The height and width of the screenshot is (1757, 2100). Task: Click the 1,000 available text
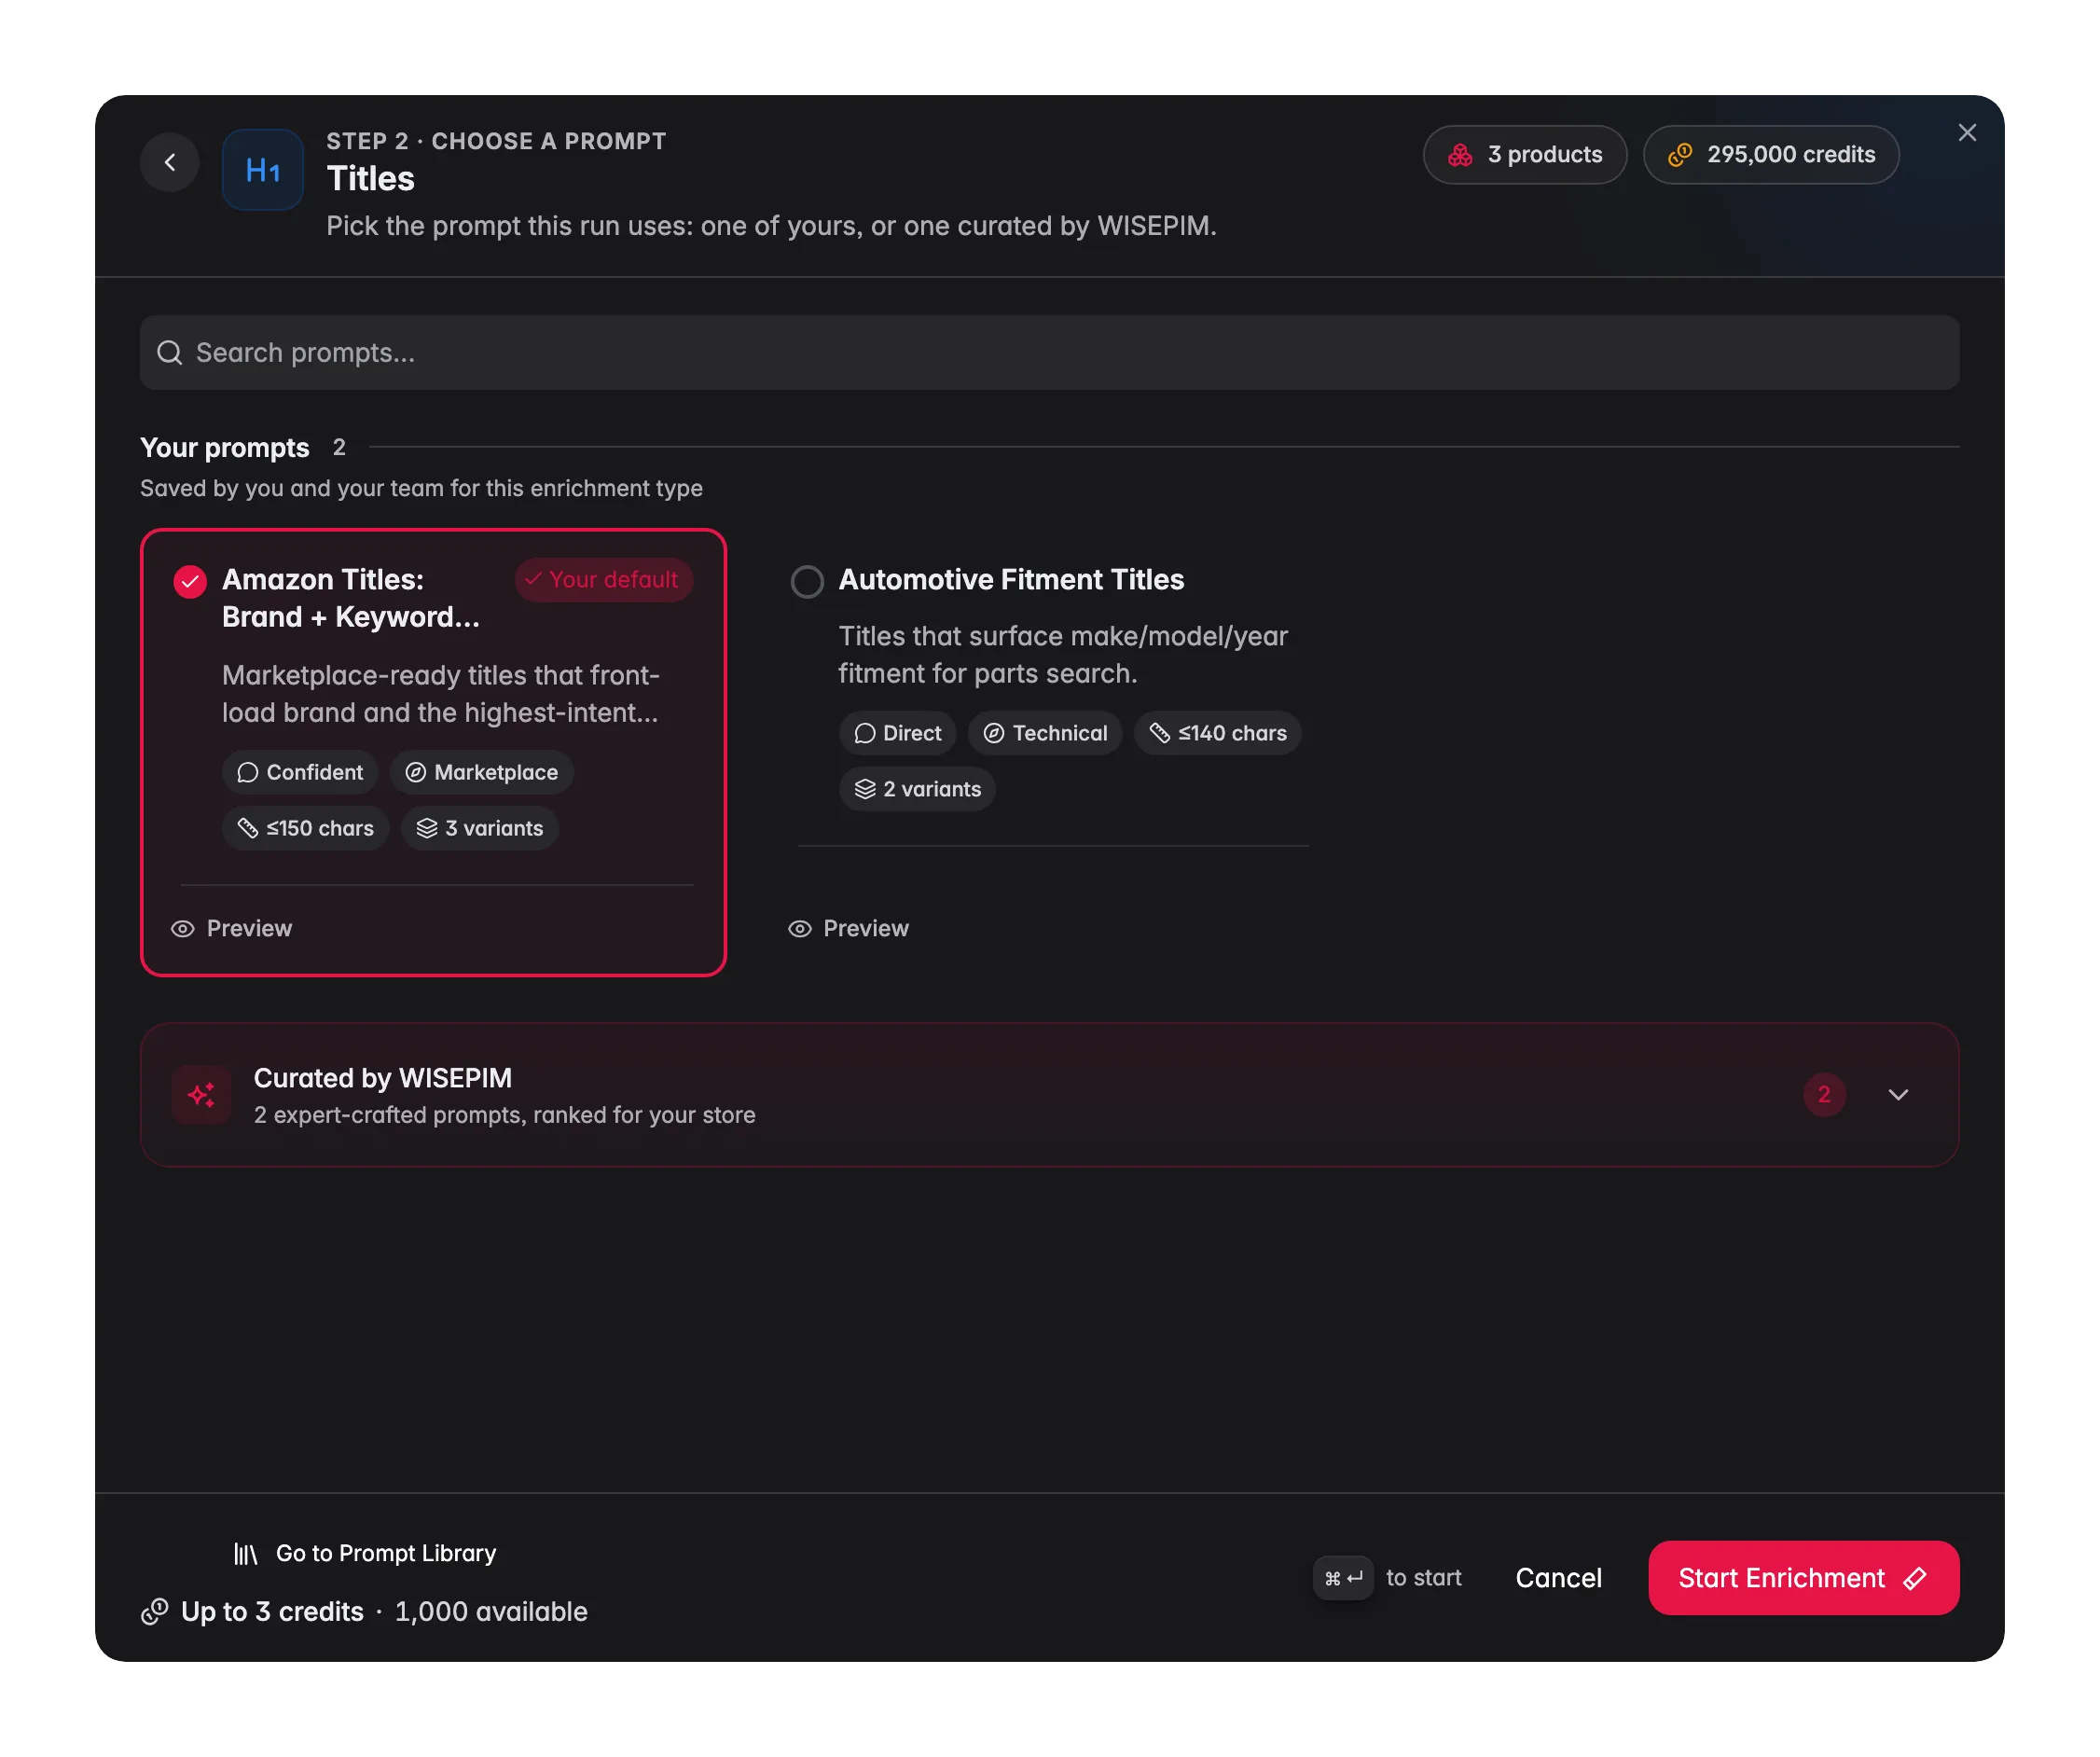pyautogui.click(x=491, y=1612)
